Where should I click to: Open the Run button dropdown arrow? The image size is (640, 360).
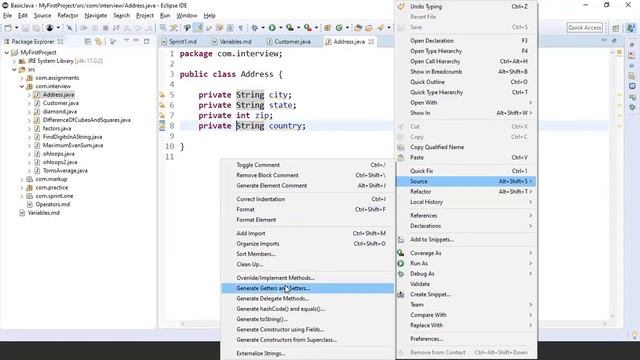click(280, 28)
